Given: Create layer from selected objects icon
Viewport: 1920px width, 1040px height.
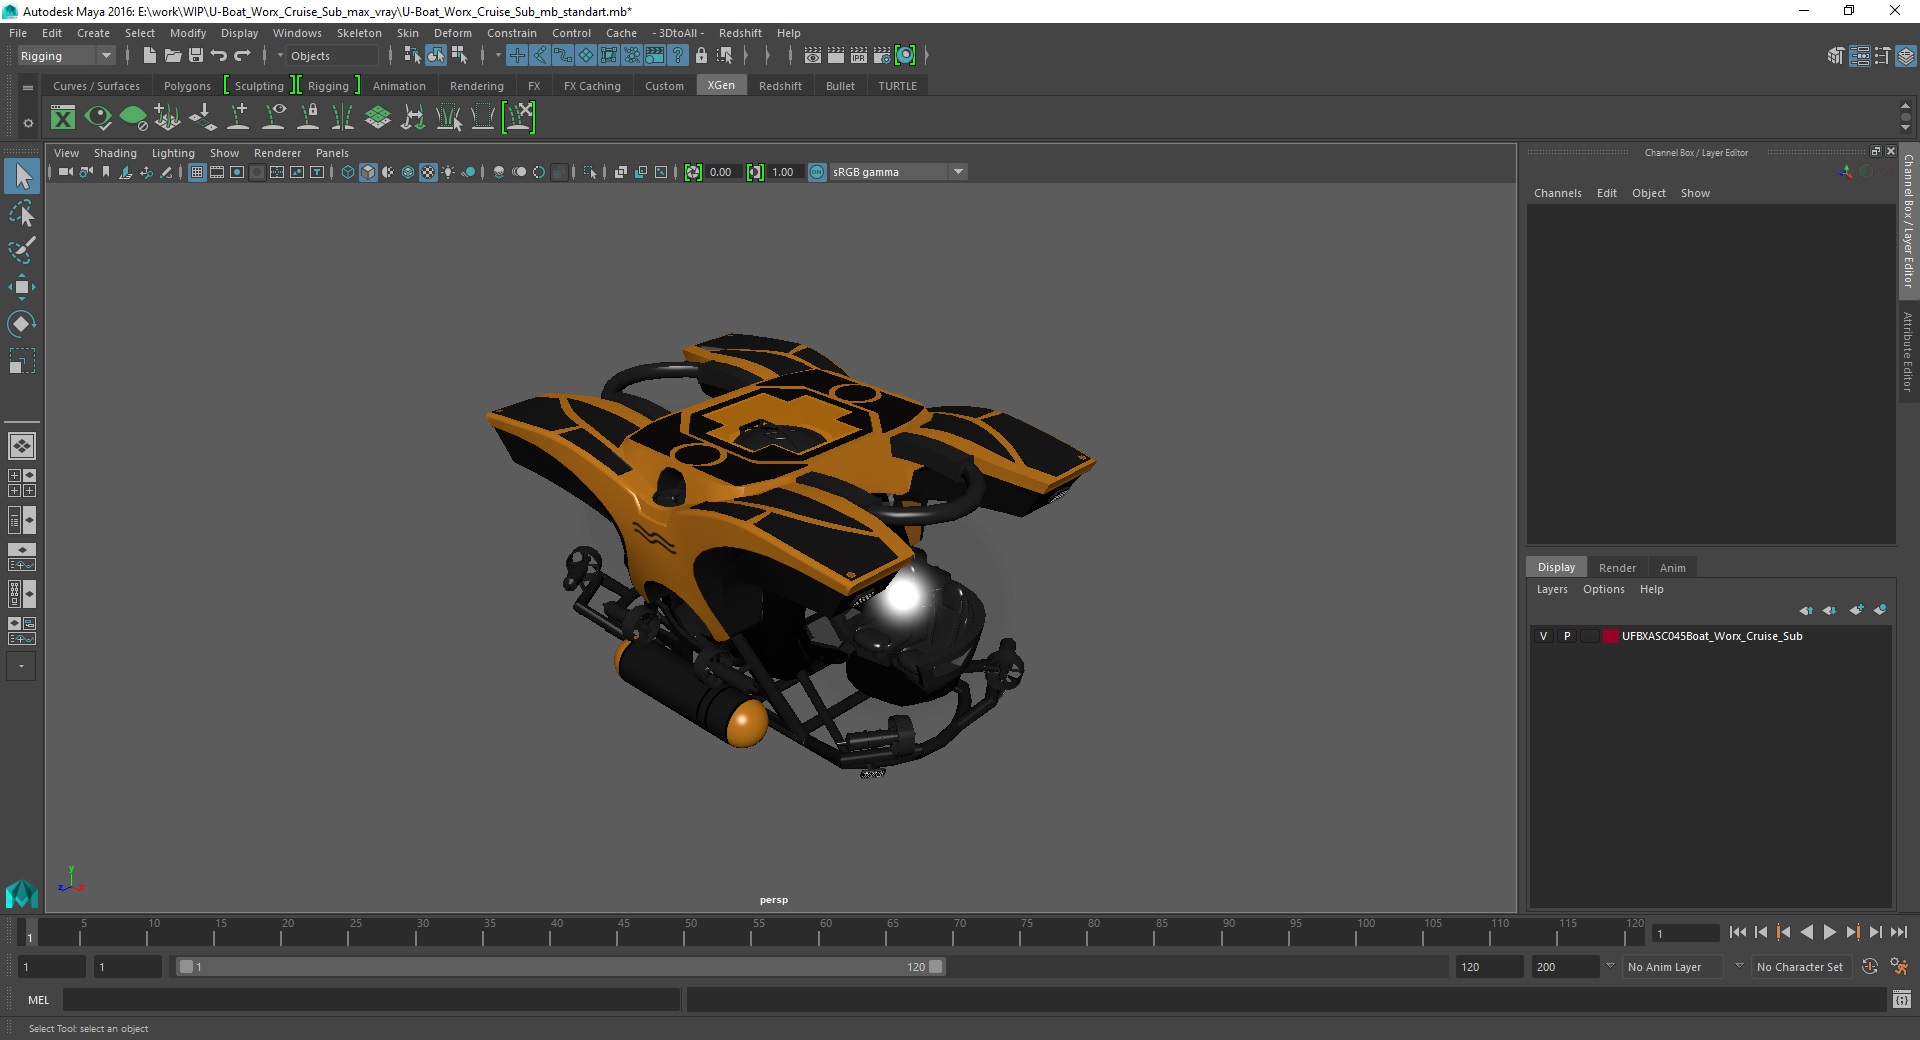Looking at the screenshot, I should (1880, 610).
